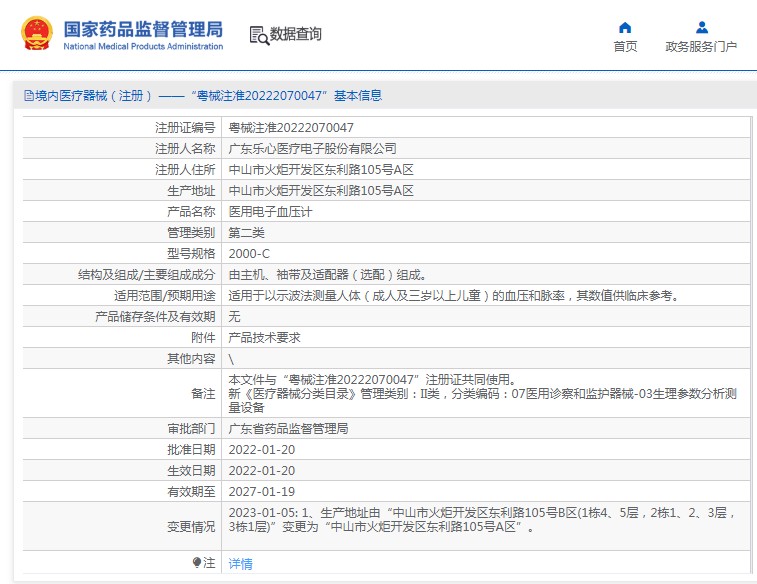Open the 政务服务门户 navigation label

pos(701,46)
